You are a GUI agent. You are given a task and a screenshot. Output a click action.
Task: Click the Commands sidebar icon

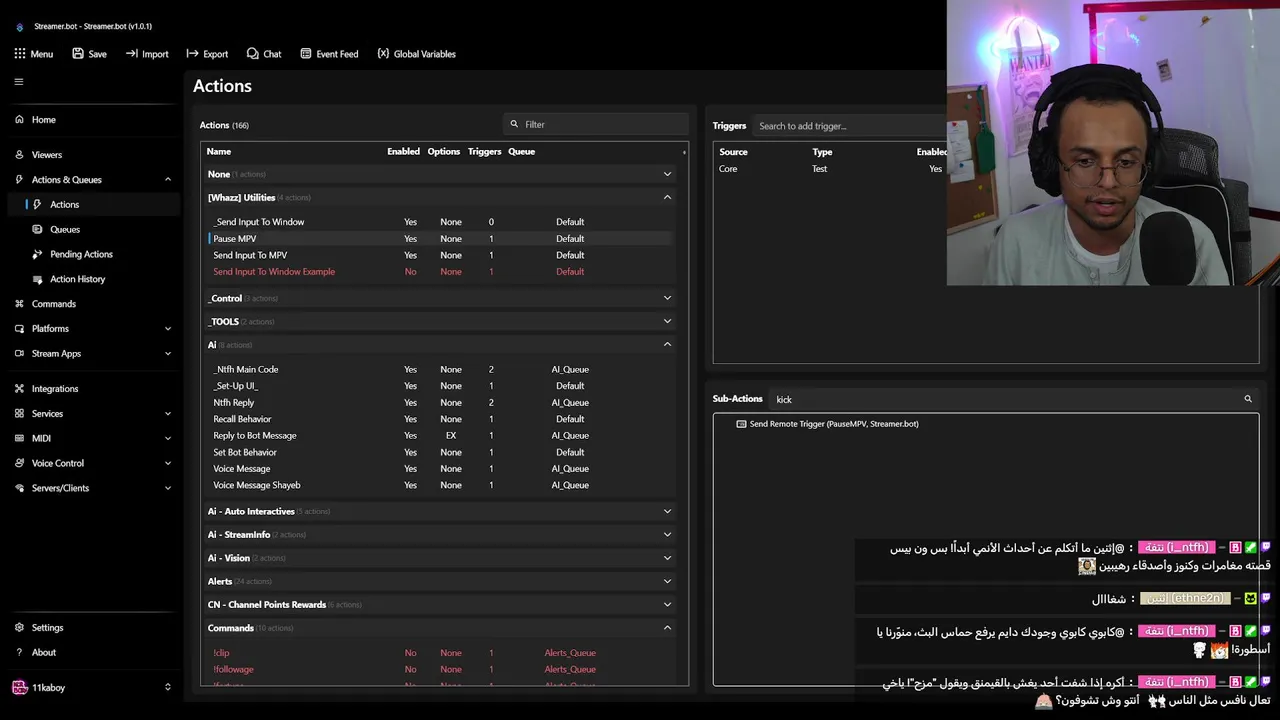pyautogui.click(x=19, y=304)
